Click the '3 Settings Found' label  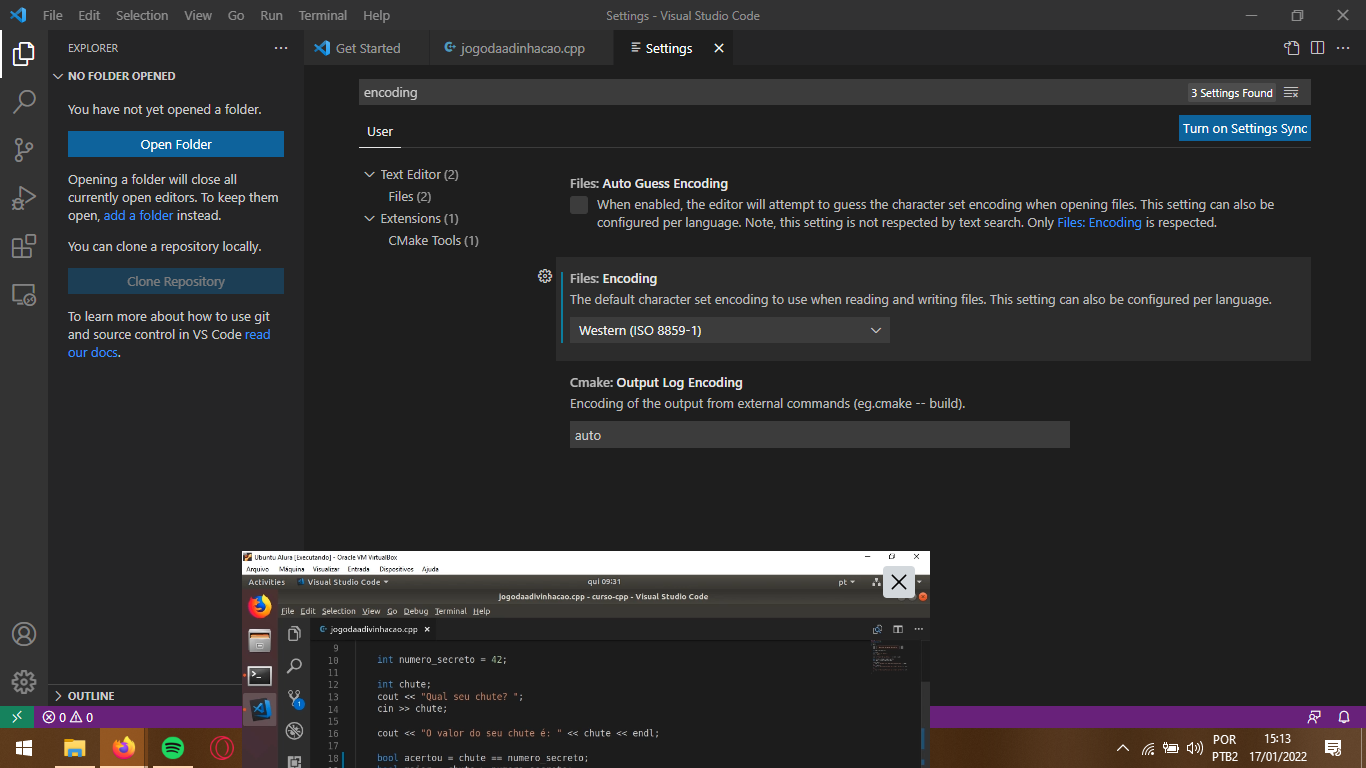point(1232,93)
